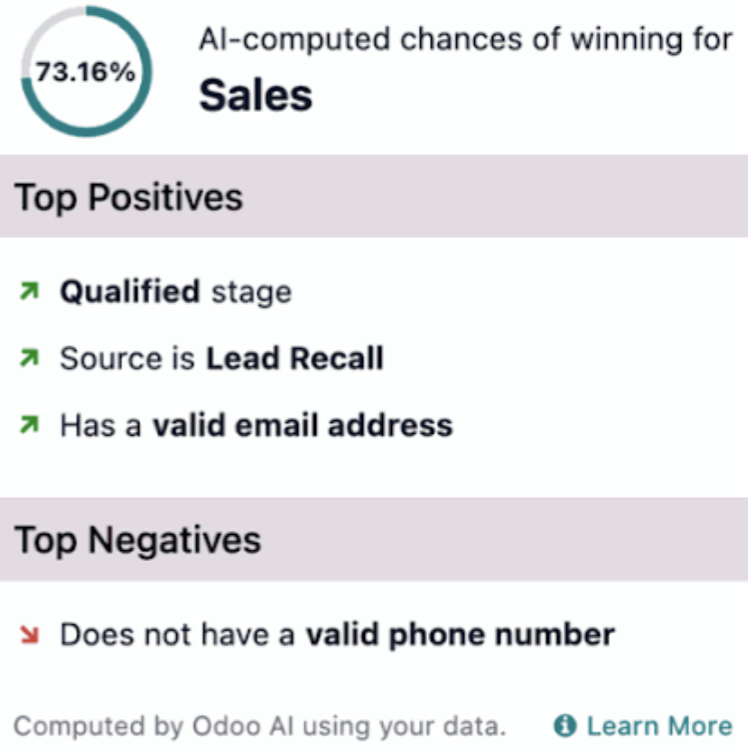Click the words Source is

pos(127,359)
